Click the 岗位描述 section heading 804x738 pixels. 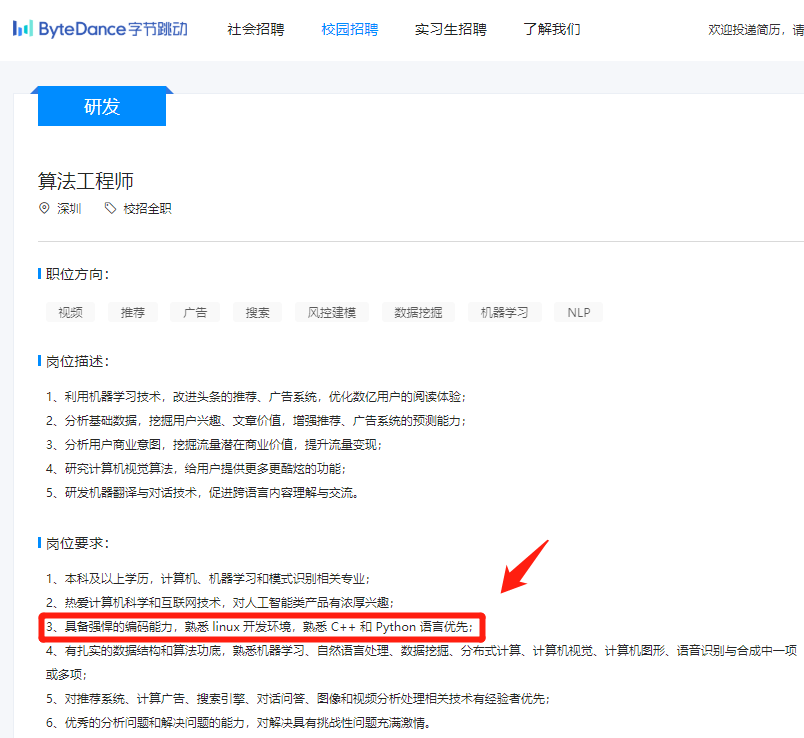77,361
